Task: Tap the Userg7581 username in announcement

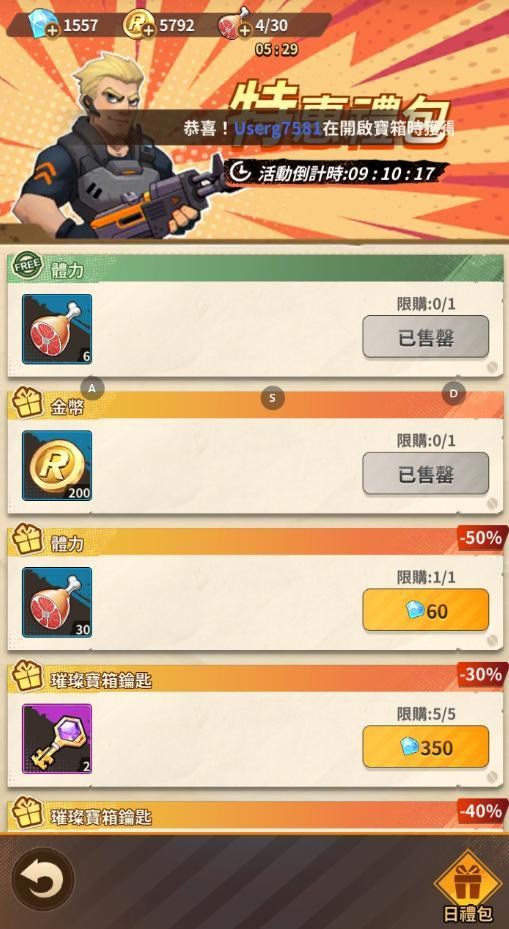Action: pyautogui.click(x=278, y=128)
